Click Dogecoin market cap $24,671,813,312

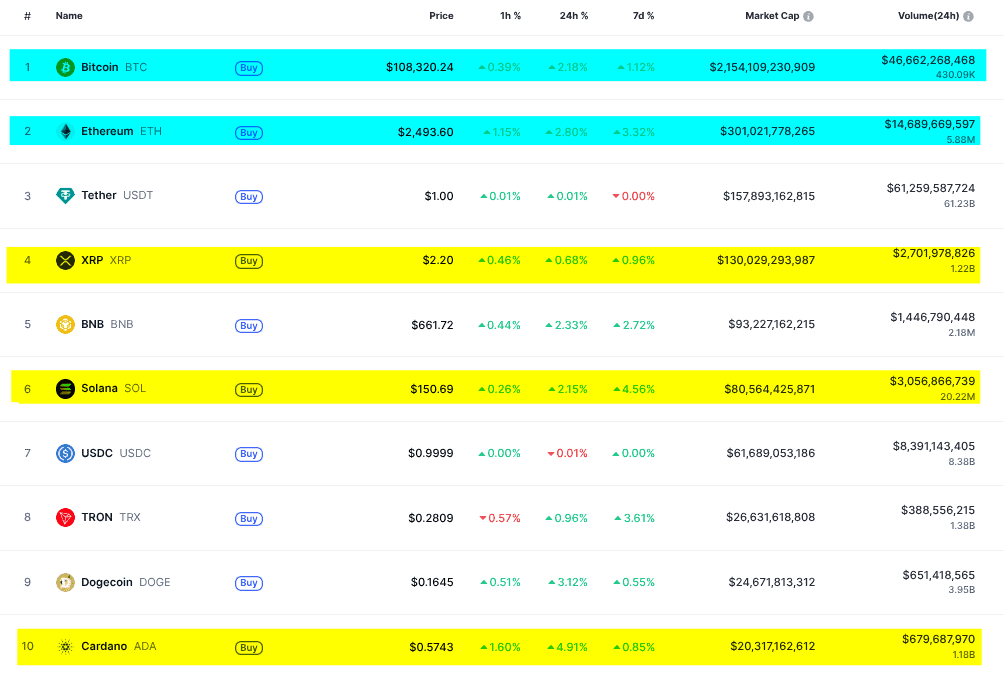pos(772,582)
